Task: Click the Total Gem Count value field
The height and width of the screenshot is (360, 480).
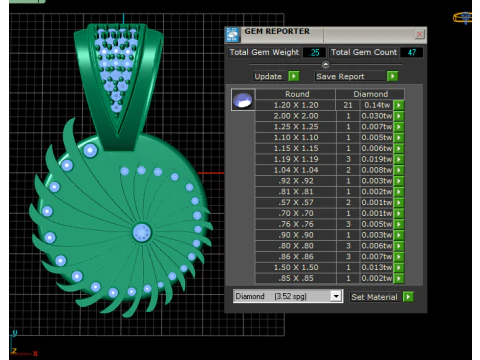Action: coord(412,52)
